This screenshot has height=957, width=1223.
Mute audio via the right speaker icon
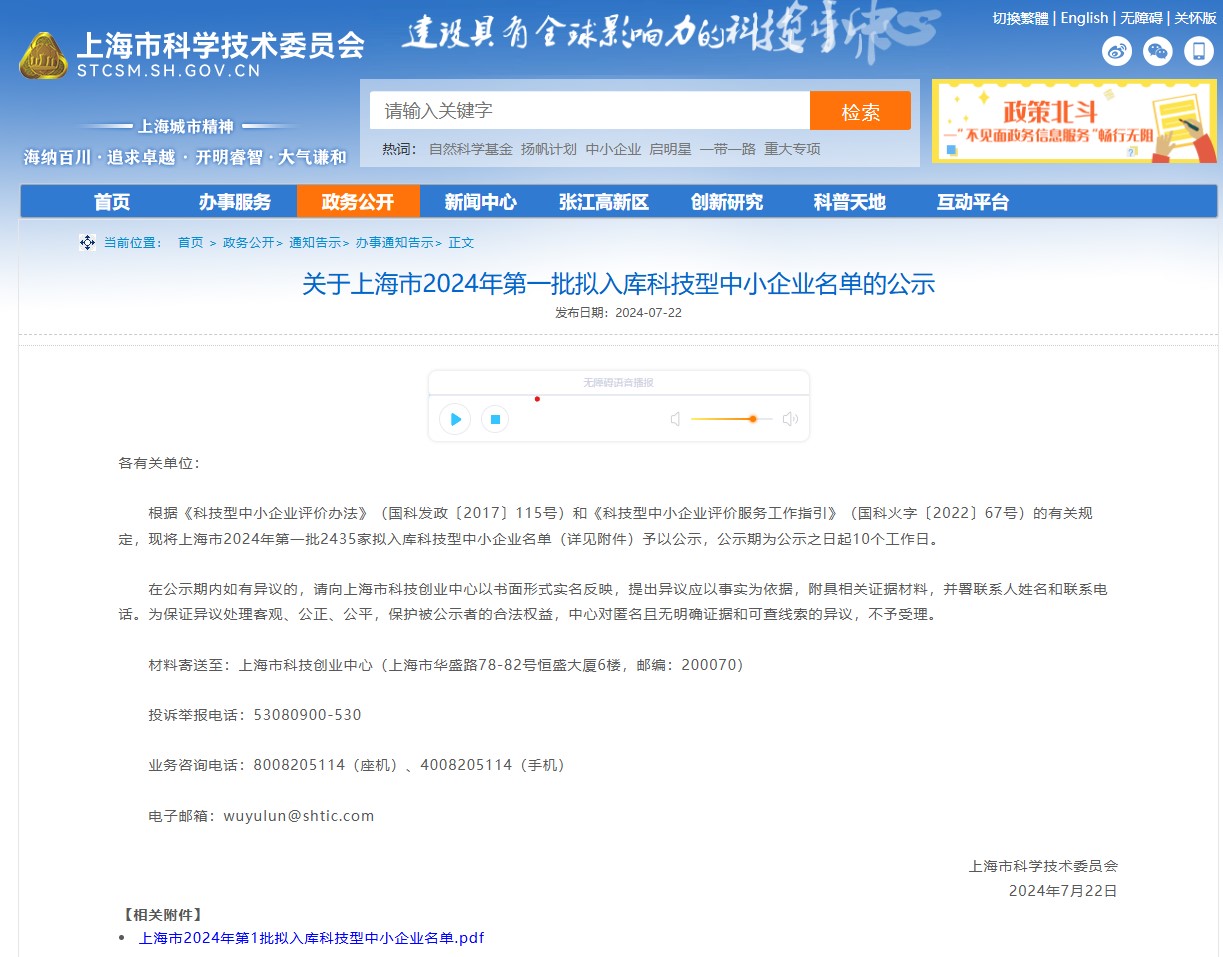pyautogui.click(x=790, y=419)
